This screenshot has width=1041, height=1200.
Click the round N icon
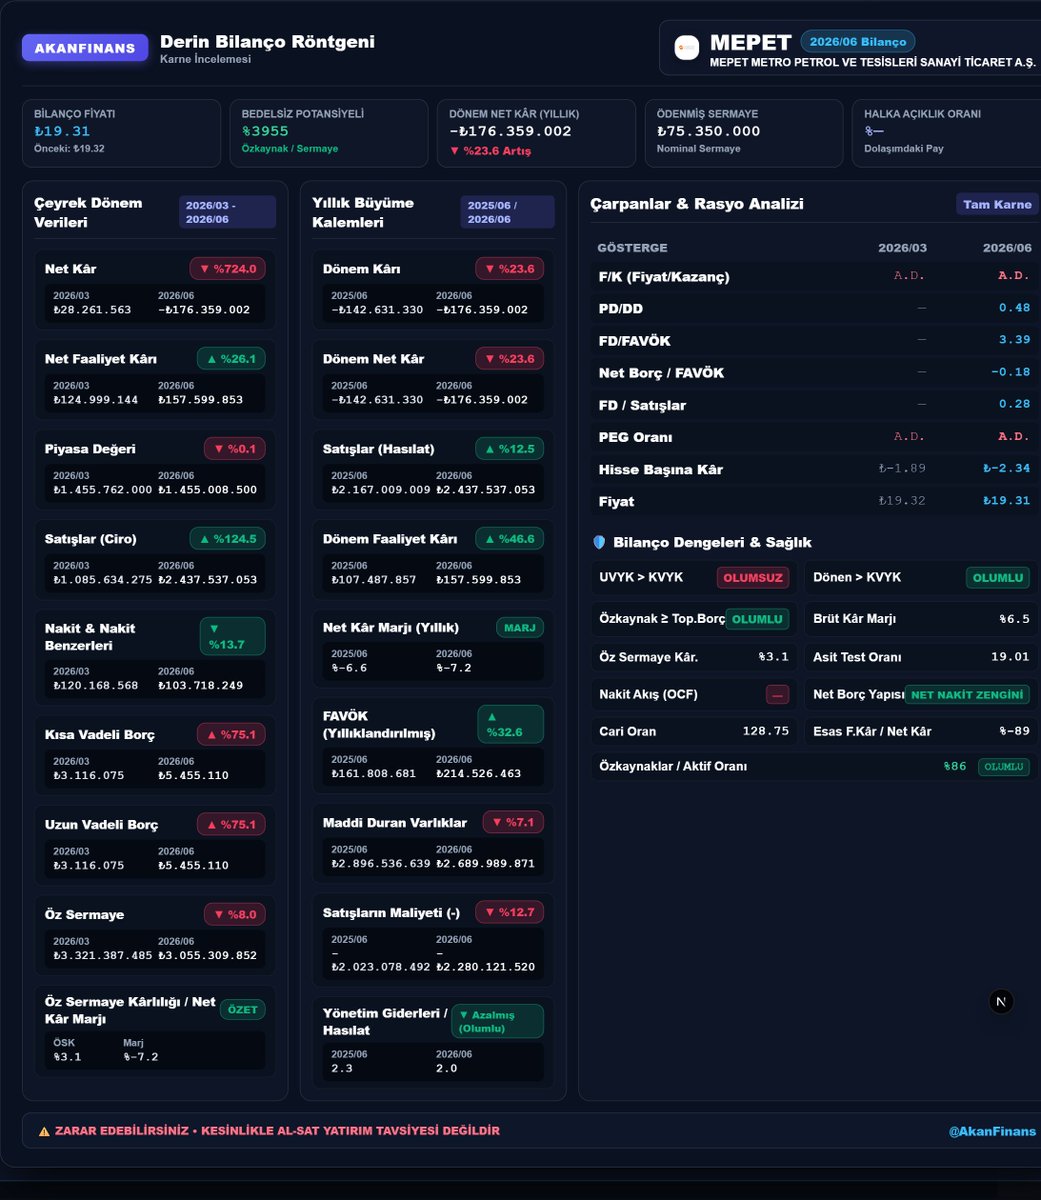pyautogui.click(x=1001, y=1001)
